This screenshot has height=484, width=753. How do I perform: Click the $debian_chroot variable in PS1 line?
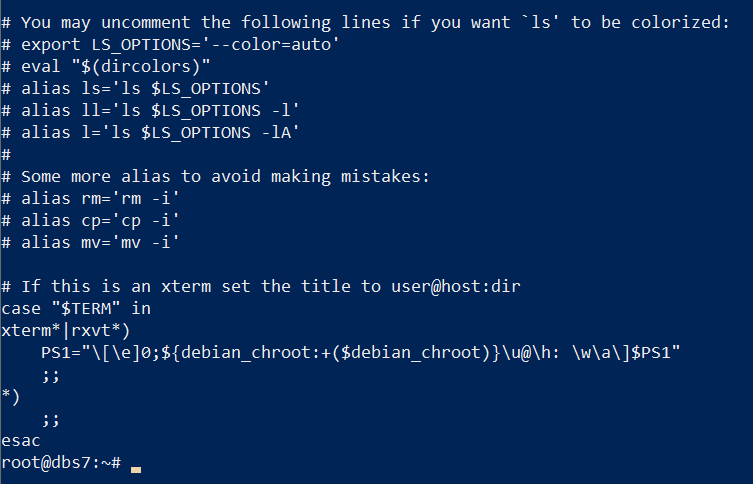(x=410, y=353)
